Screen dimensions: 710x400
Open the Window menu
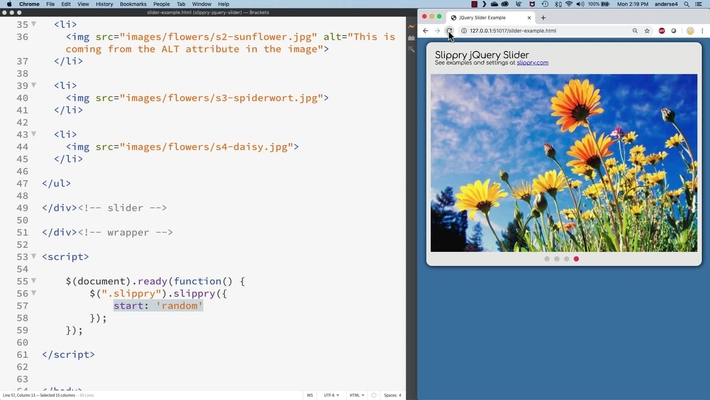tap(201, 4)
